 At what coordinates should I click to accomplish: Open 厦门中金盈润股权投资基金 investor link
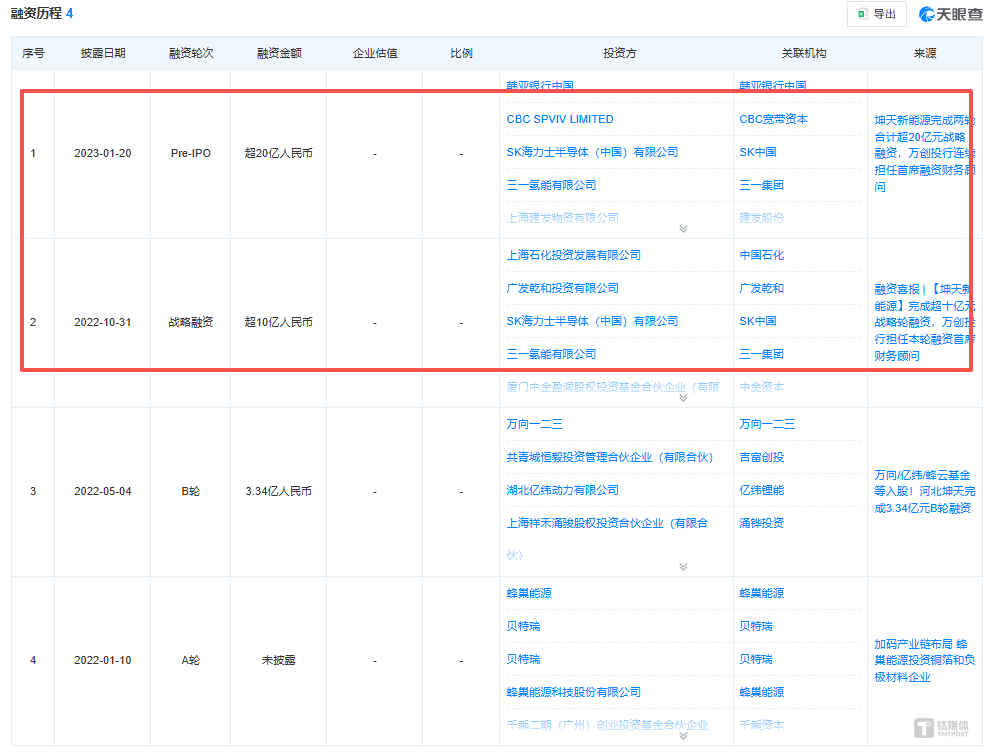(612, 387)
